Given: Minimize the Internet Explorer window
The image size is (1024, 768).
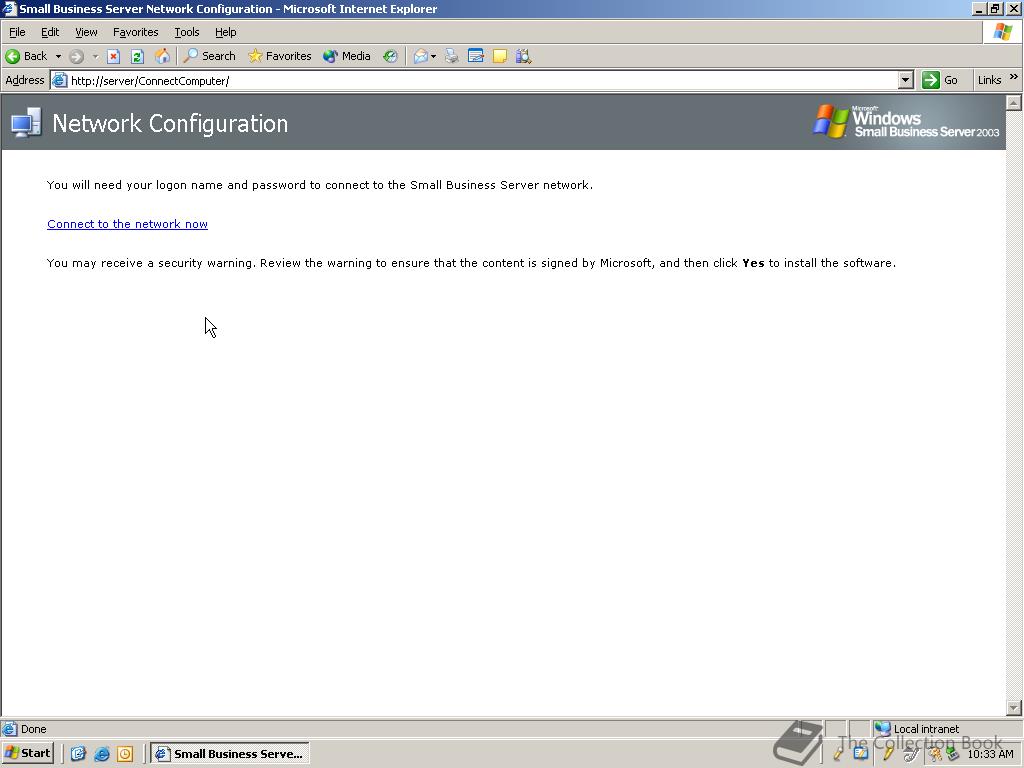Looking at the screenshot, I should click(979, 8).
